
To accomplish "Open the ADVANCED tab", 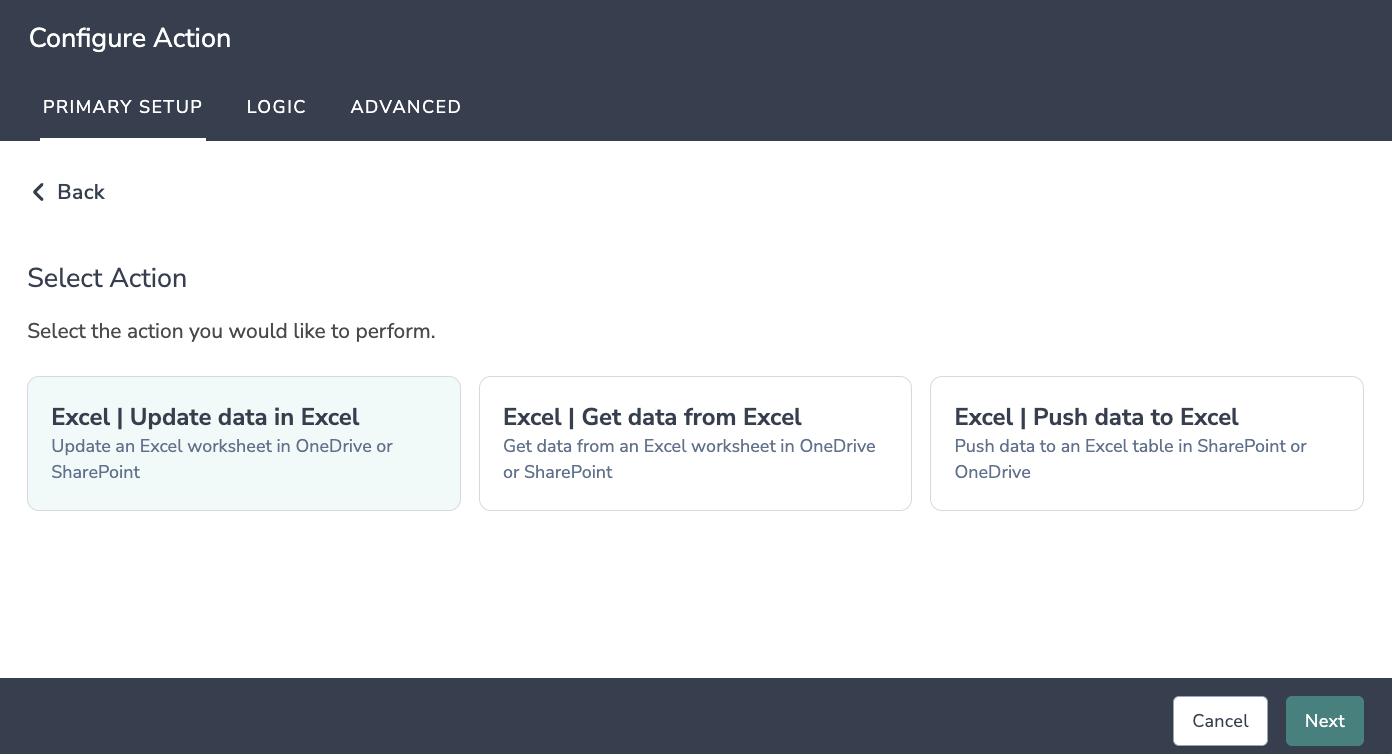I will 405,107.
